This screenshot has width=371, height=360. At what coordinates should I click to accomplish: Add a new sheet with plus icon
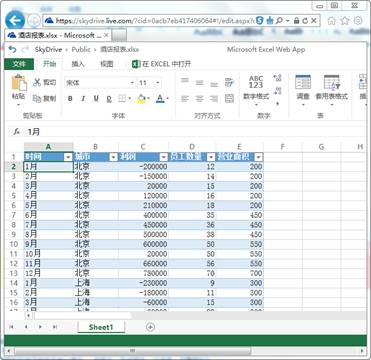(x=150, y=327)
